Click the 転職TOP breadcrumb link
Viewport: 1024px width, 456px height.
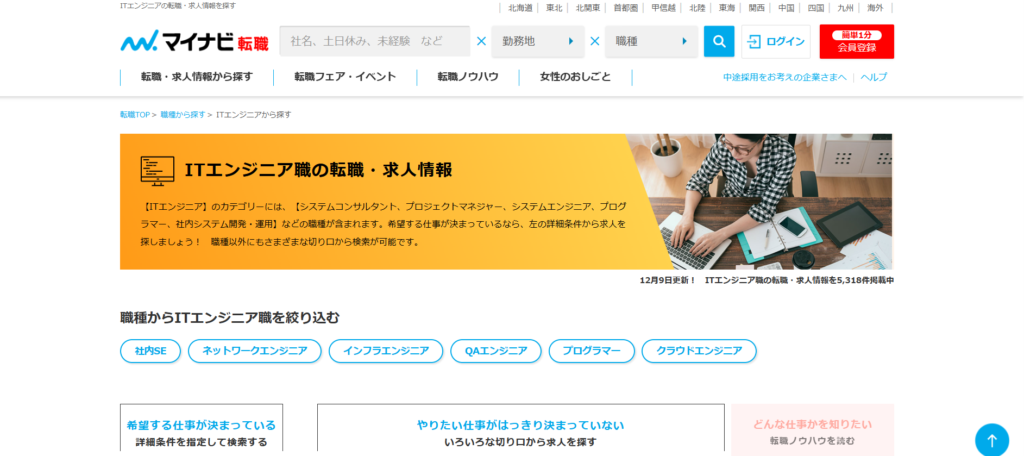(x=135, y=115)
